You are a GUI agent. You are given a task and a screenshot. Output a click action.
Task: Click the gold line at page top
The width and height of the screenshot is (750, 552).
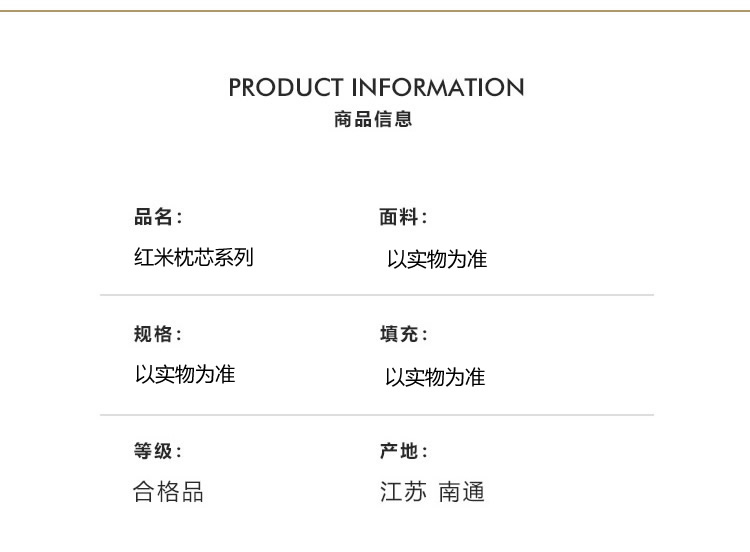coord(375,11)
